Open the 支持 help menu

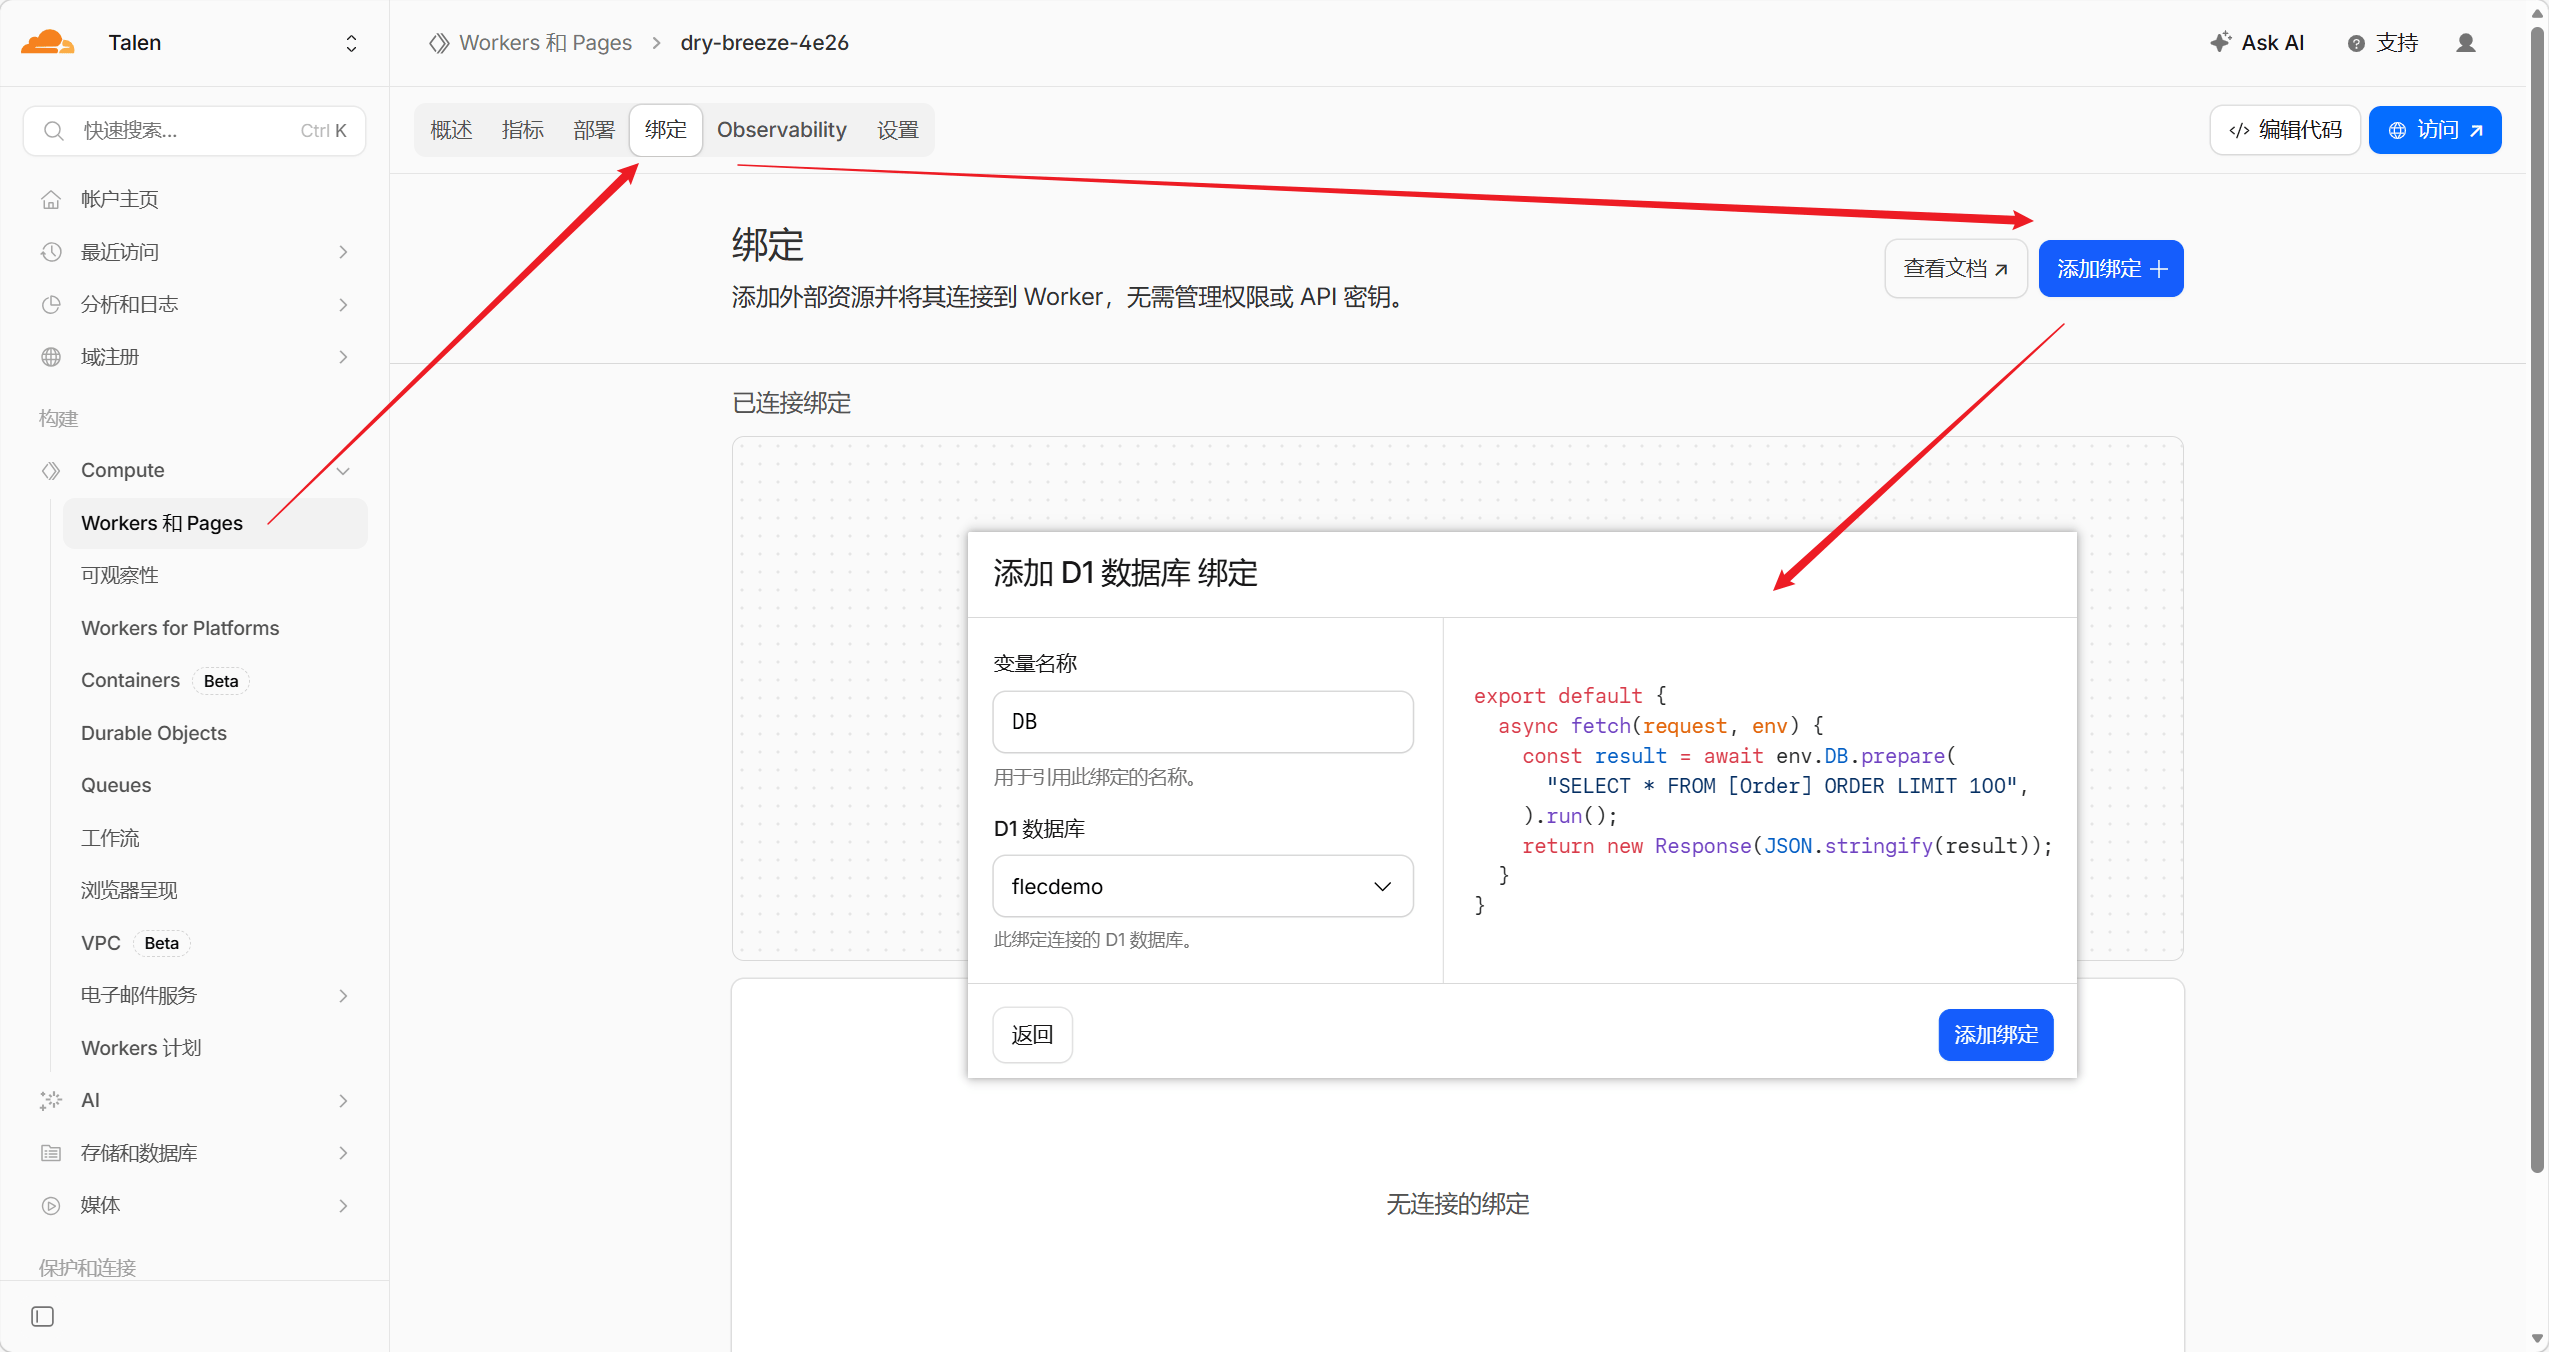[2385, 42]
